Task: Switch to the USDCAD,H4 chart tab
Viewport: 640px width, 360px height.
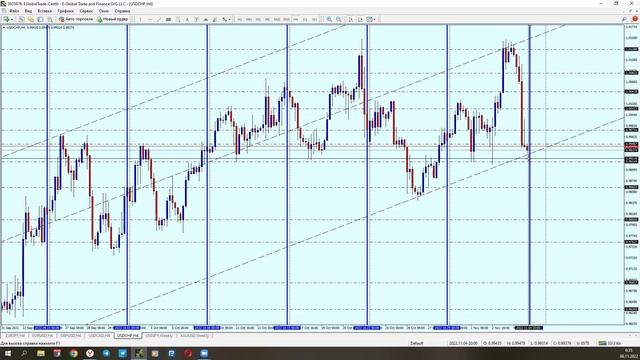Action: pyautogui.click(x=99, y=336)
